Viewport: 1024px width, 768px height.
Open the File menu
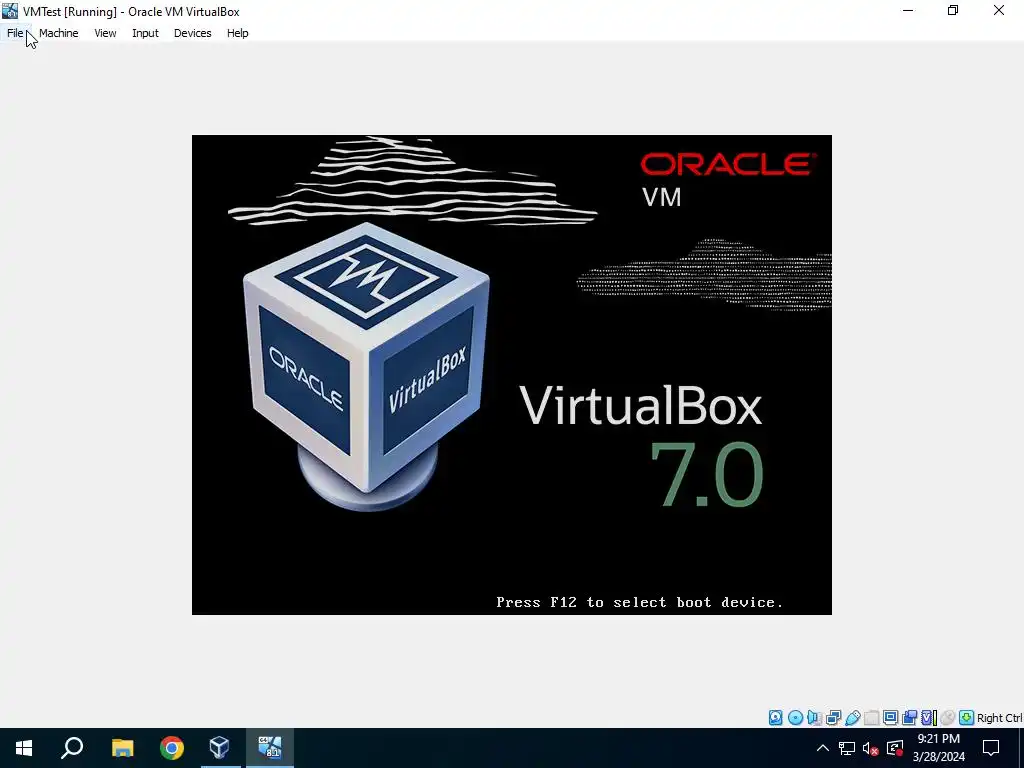click(x=15, y=33)
